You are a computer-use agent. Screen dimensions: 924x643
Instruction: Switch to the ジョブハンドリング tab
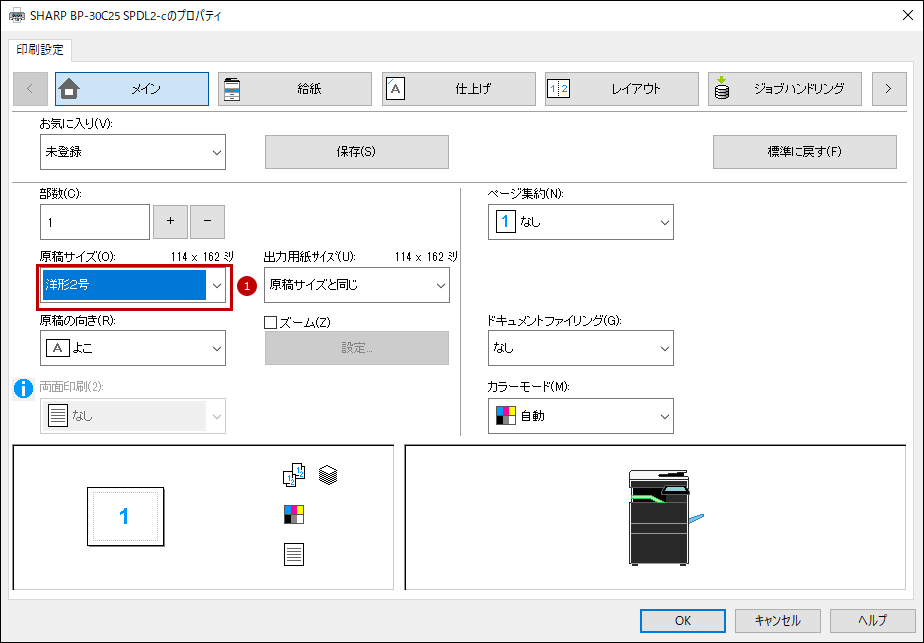tap(785, 89)
